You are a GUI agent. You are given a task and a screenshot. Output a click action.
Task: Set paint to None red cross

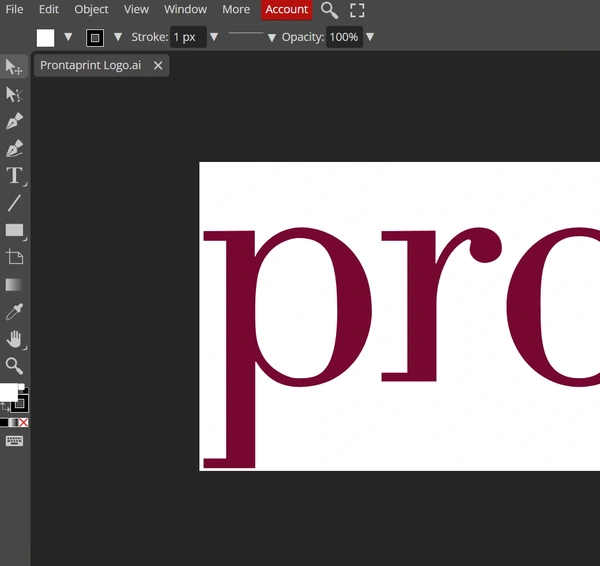(x=24, y=422)
